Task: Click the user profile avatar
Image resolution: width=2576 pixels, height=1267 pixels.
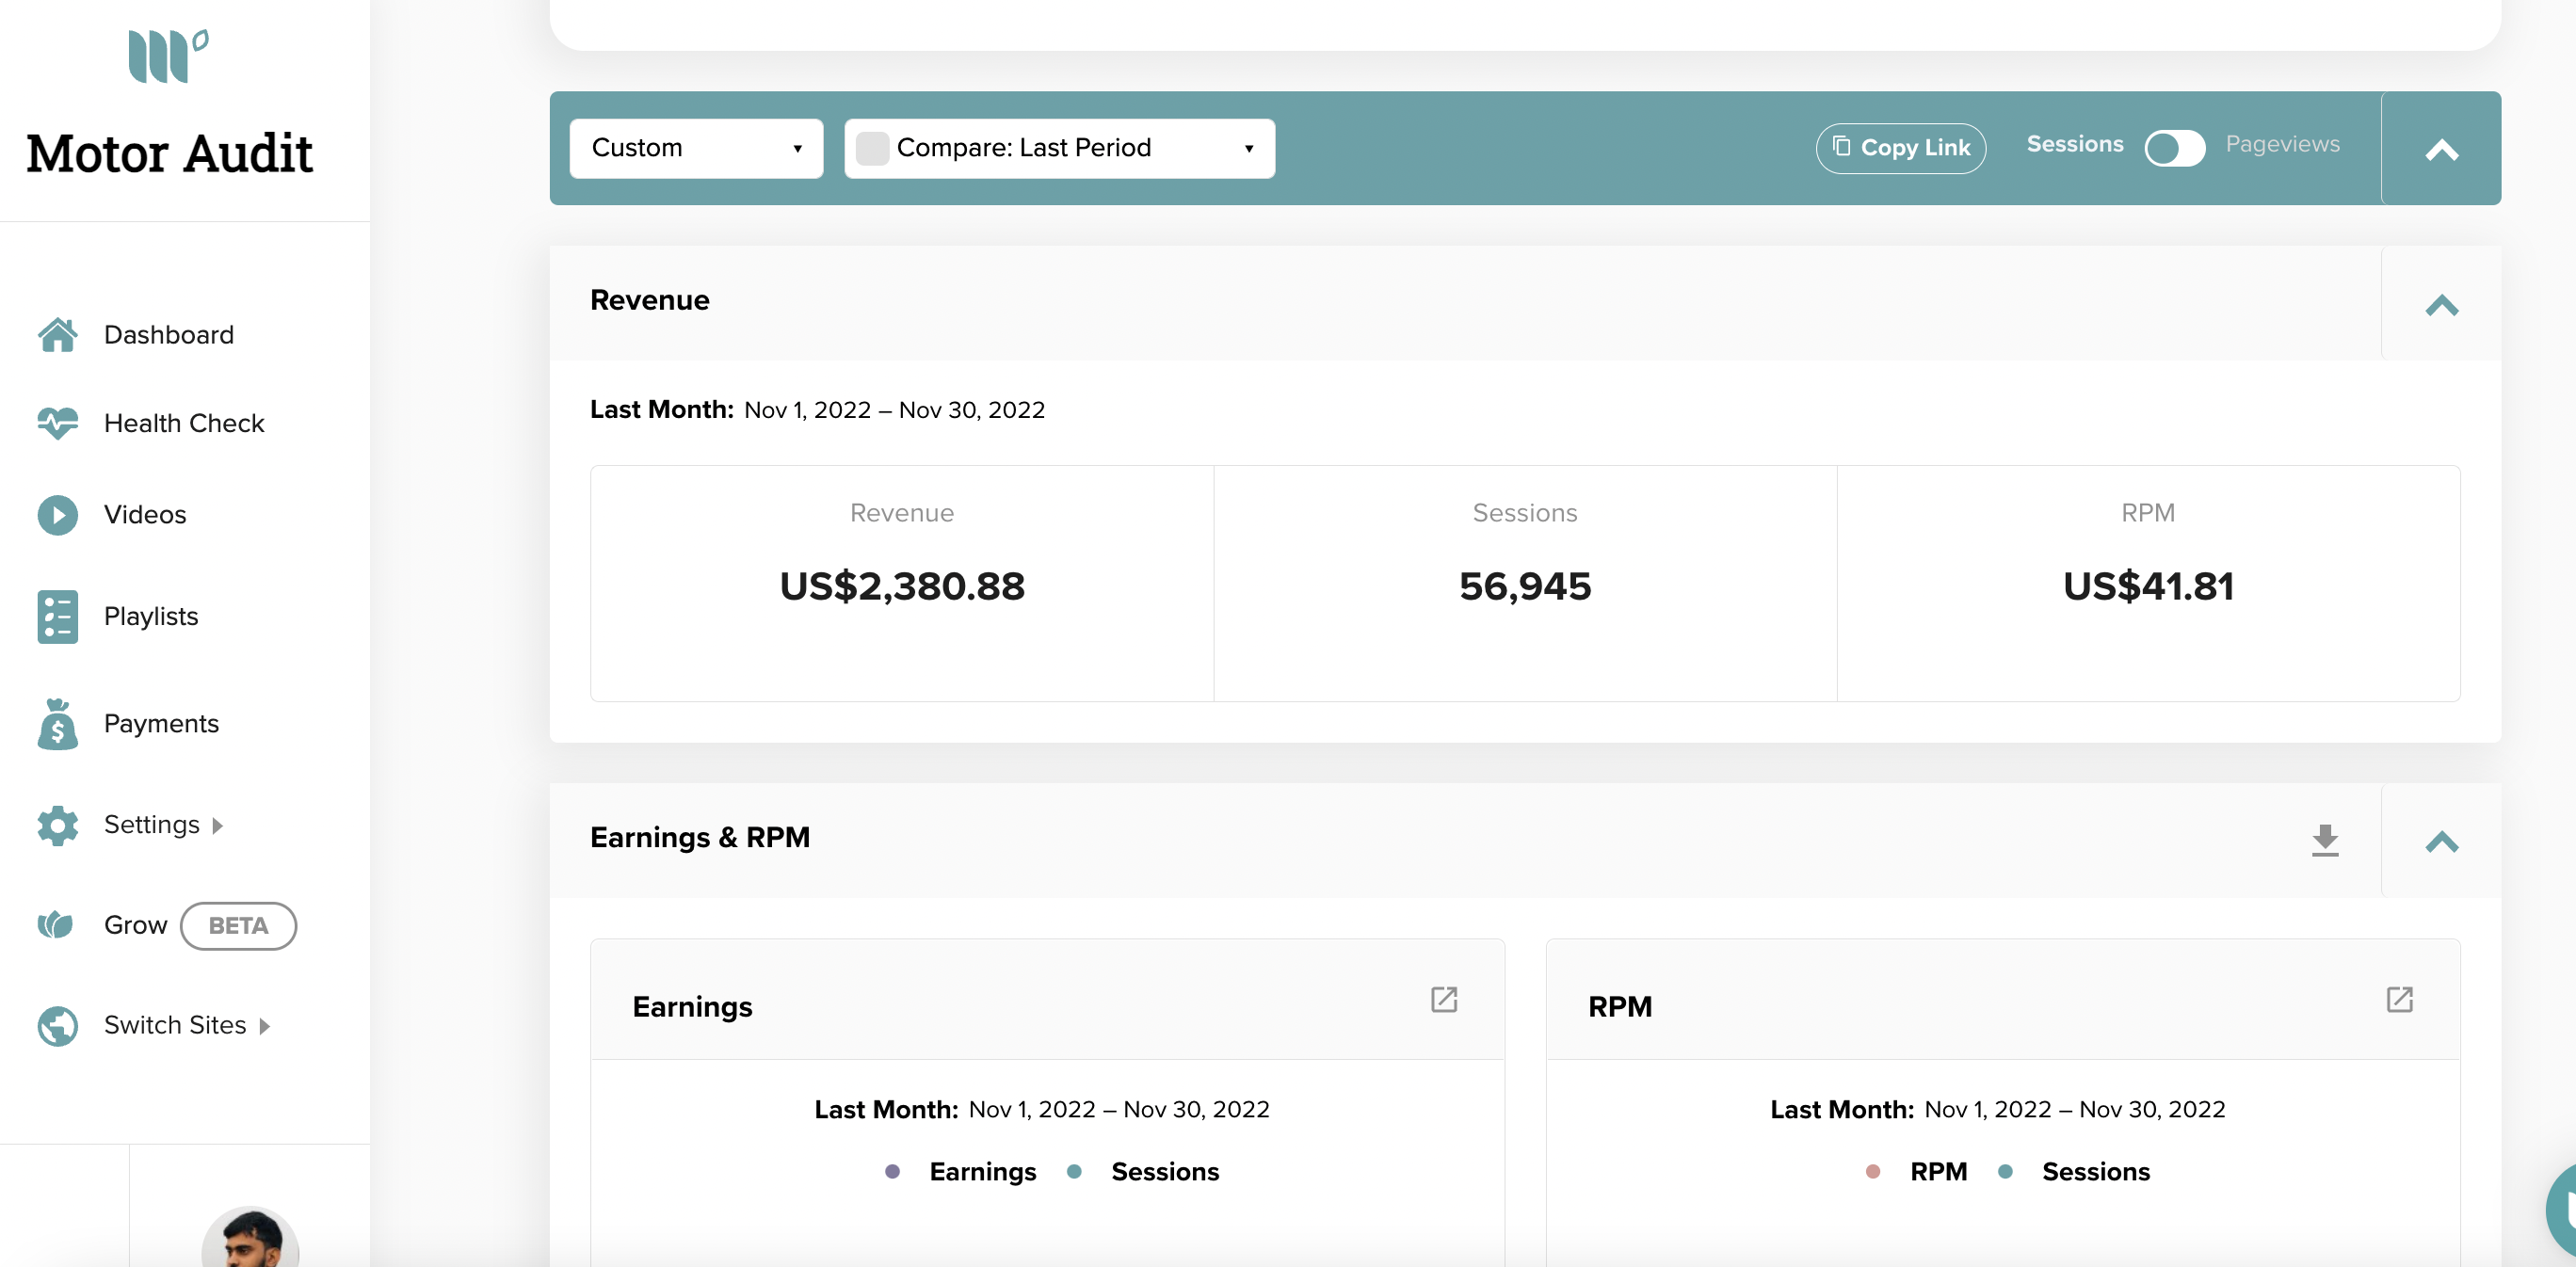Action: click(x=251, y=1237)
